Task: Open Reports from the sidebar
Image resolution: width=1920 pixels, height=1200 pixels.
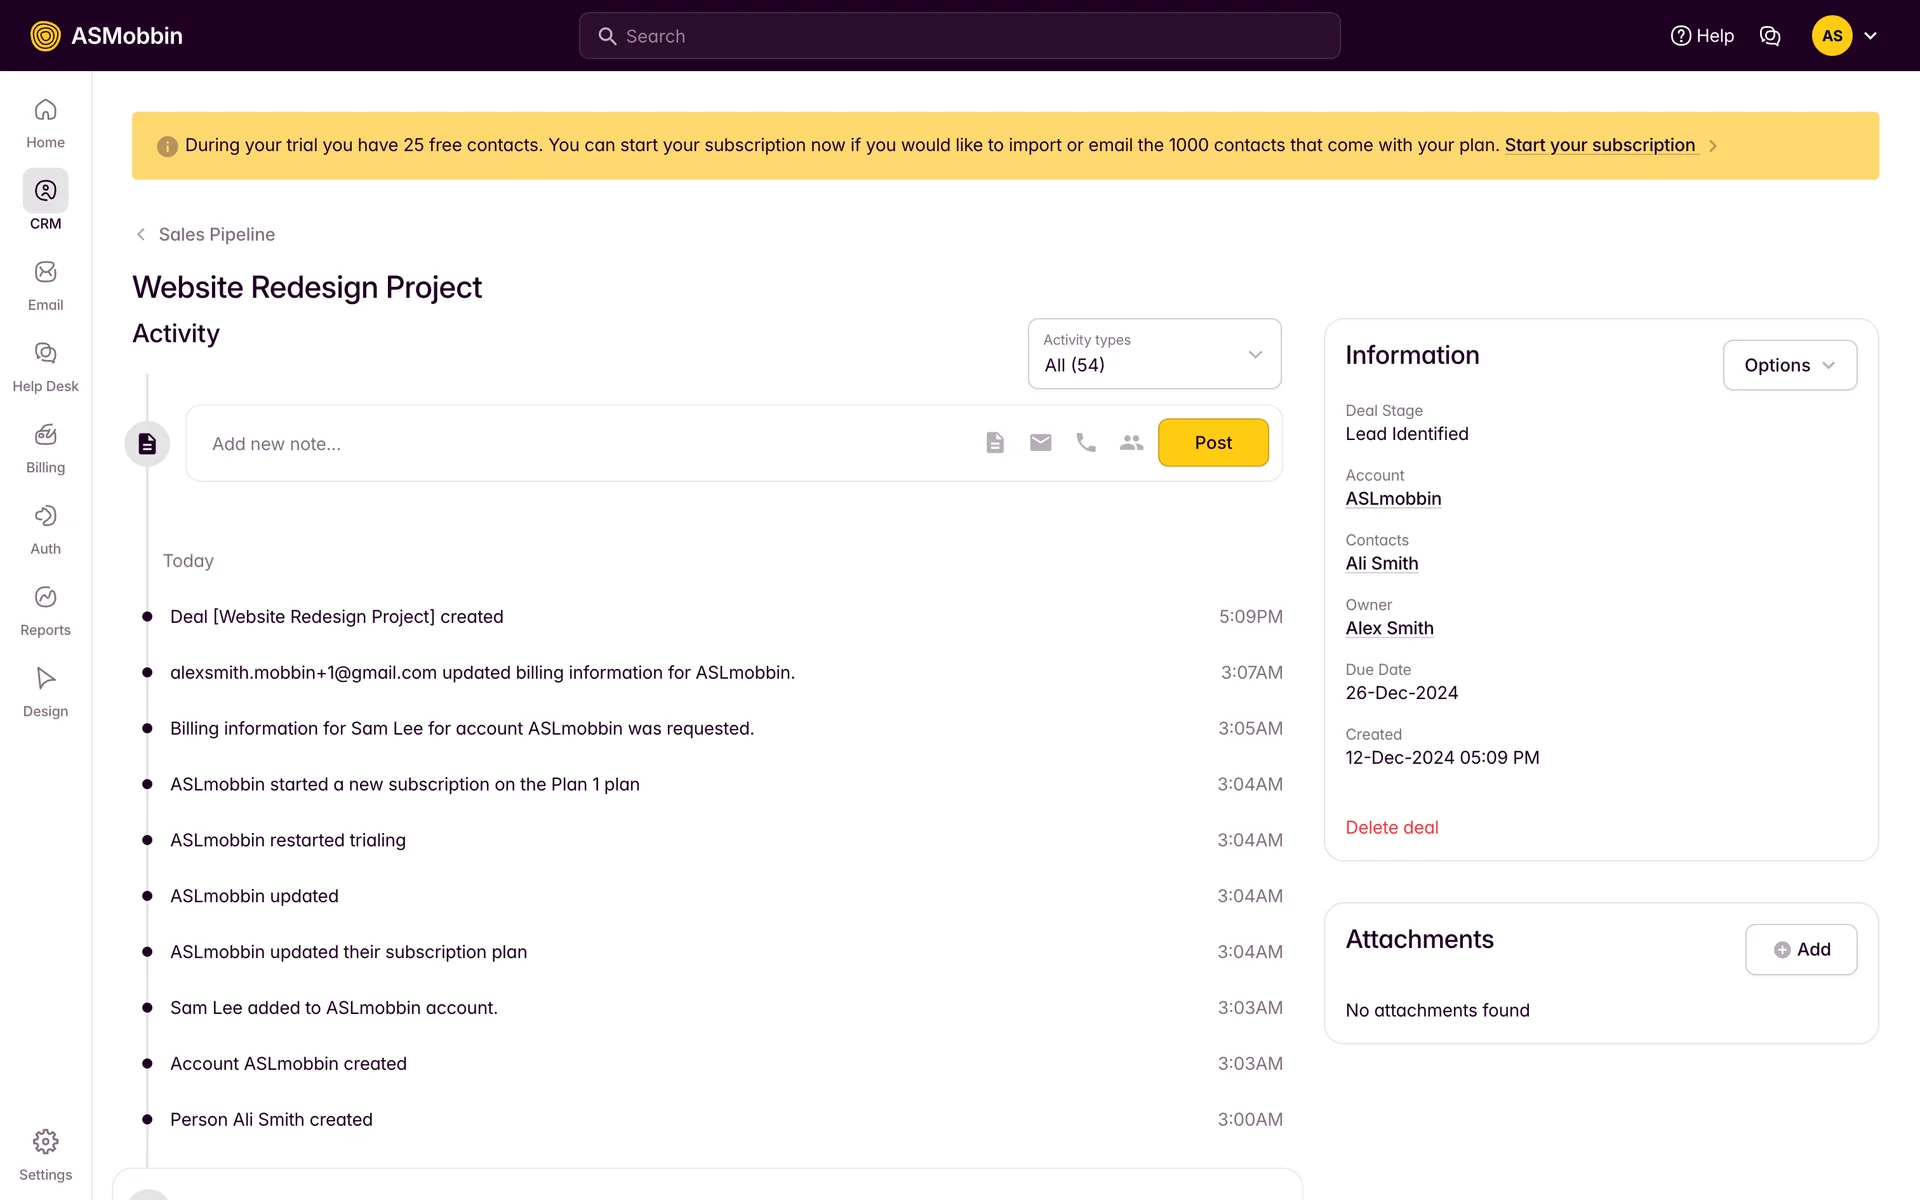Action: pos(45,611)
